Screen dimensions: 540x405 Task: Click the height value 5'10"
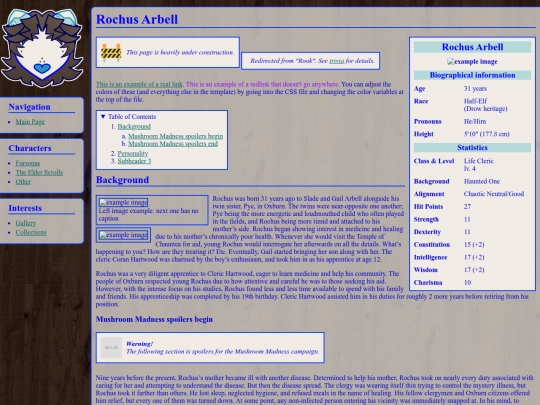tap(486, 134)
